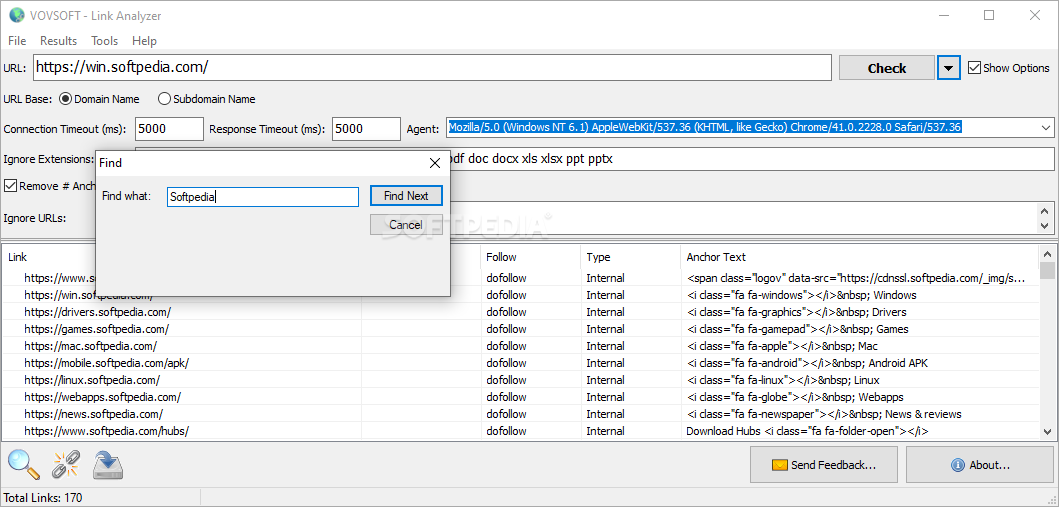Click the save/export download icon

107,464
